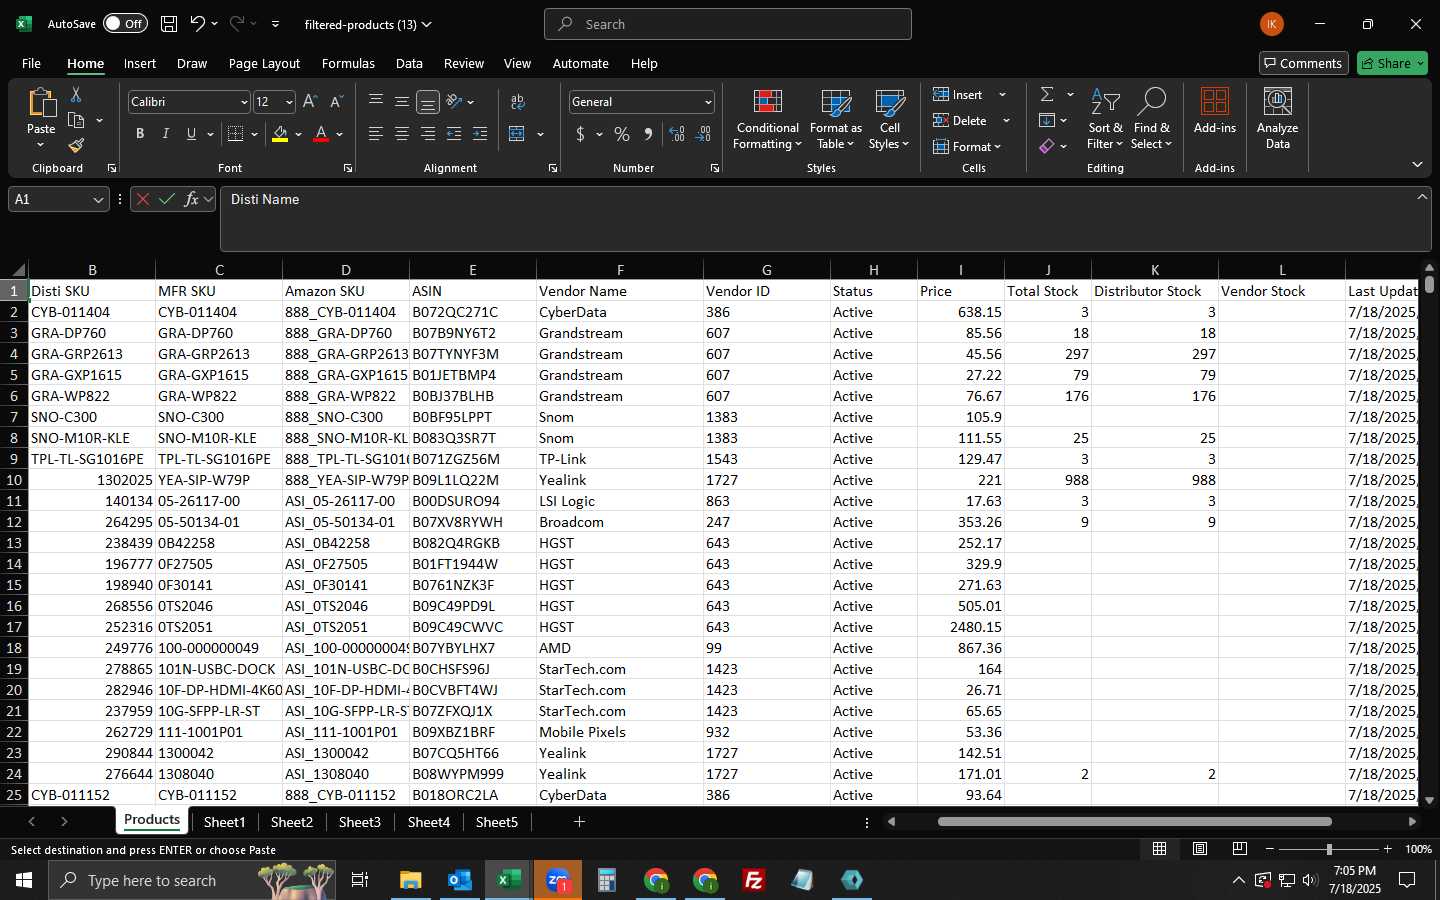Click the green Share button
The image size is (1440, 900).
[x=1392, y=63]
